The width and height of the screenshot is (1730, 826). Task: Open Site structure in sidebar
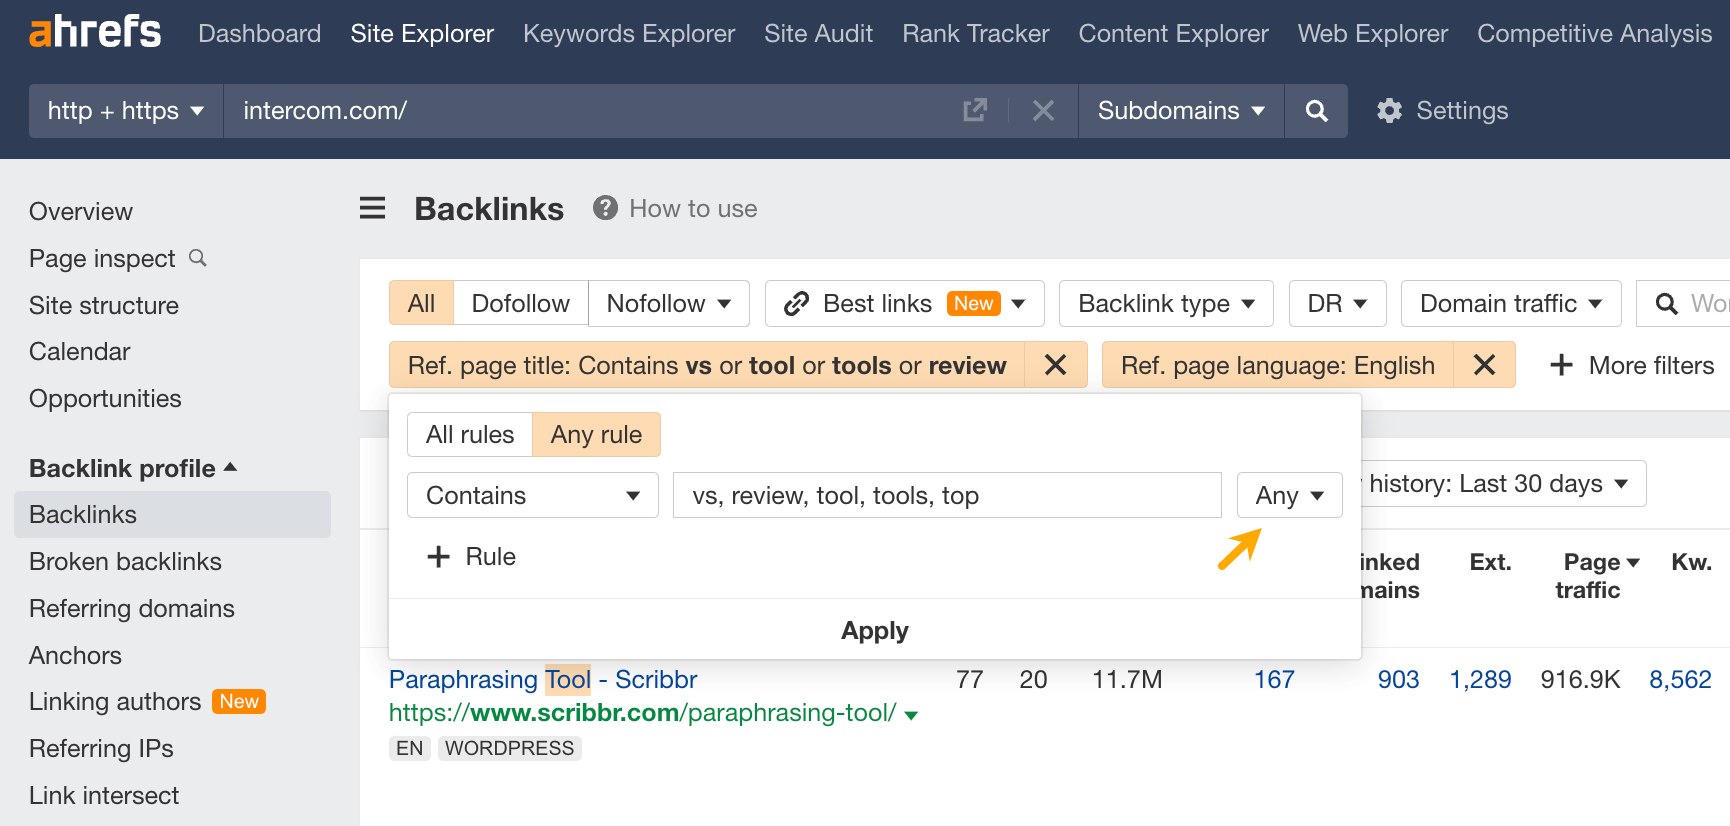tap(104, 305)
